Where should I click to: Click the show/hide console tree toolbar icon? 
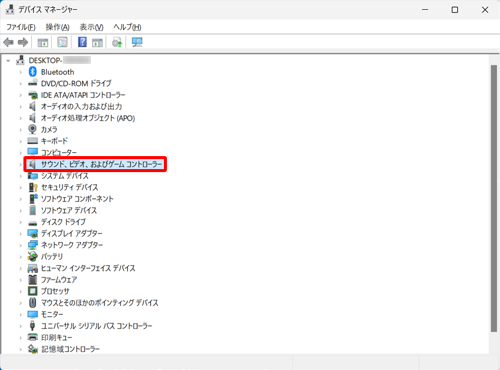(x=43, y=42)
